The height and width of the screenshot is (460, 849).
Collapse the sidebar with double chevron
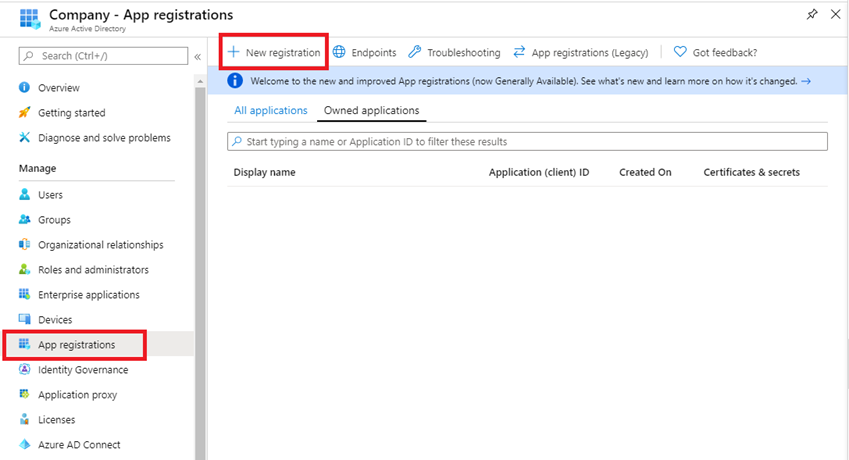[x=198, y=56]
